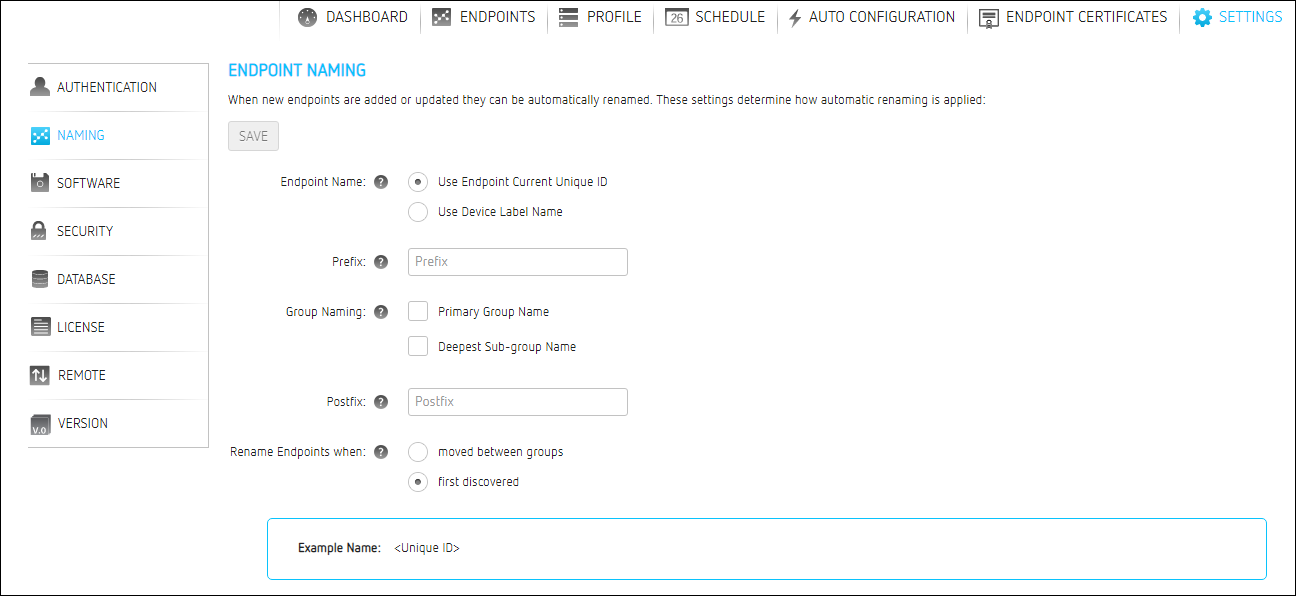Open Software settings label in sidebar
The image size is (1296, 596).
(x=88, y=183)
